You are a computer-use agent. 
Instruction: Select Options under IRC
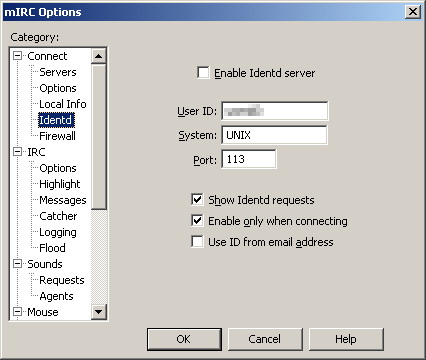tap(58, 168)
